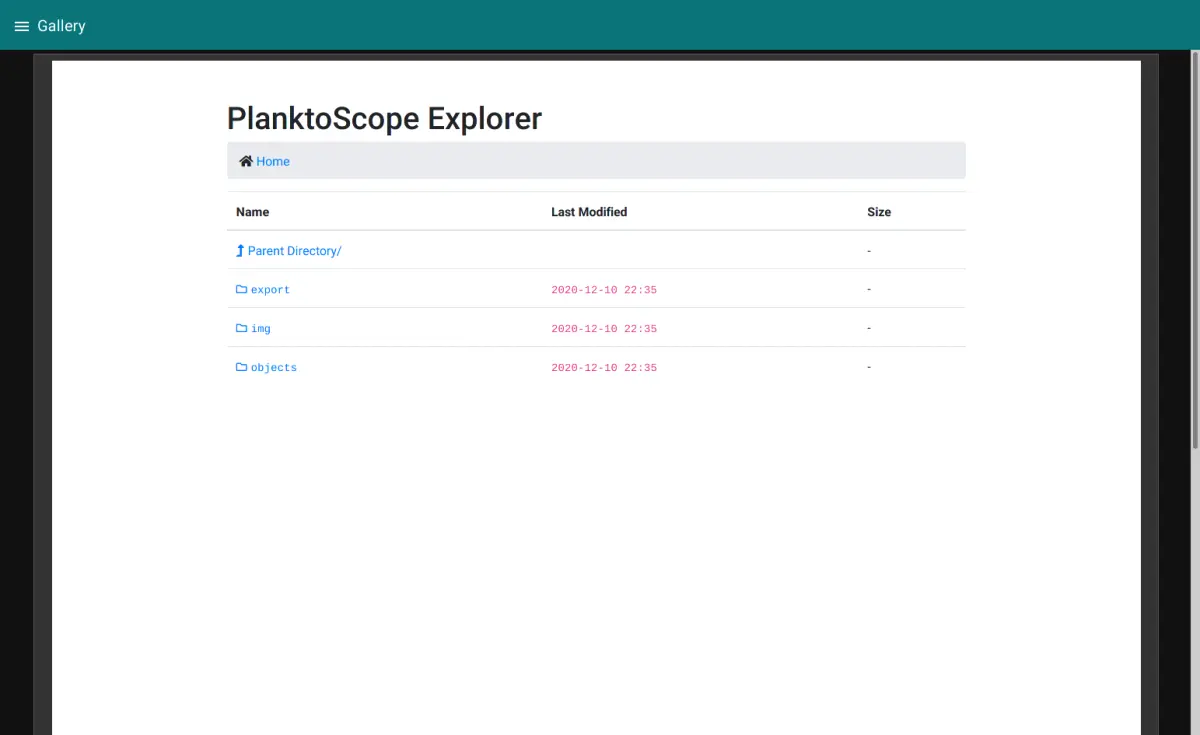
Task: Click the img folder icon
Action: (241, 328)
